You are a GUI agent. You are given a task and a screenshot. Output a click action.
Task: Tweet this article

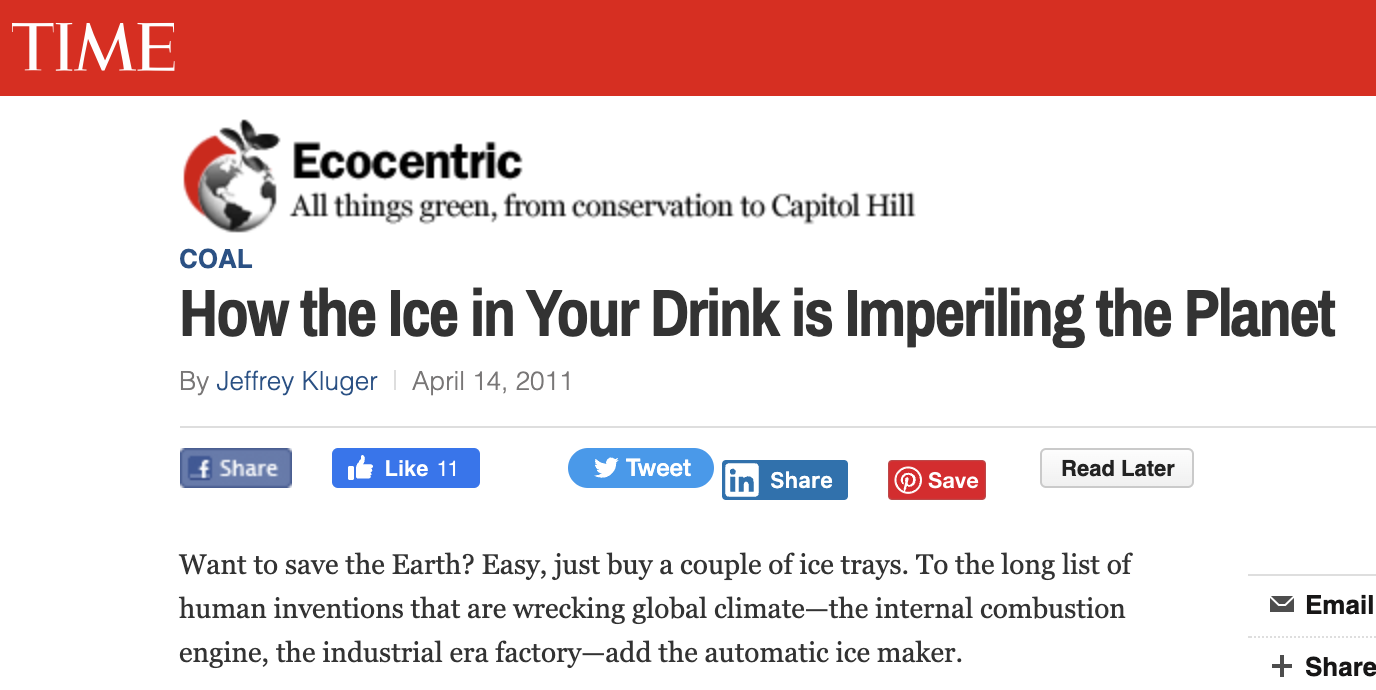(x=641, y=468)
